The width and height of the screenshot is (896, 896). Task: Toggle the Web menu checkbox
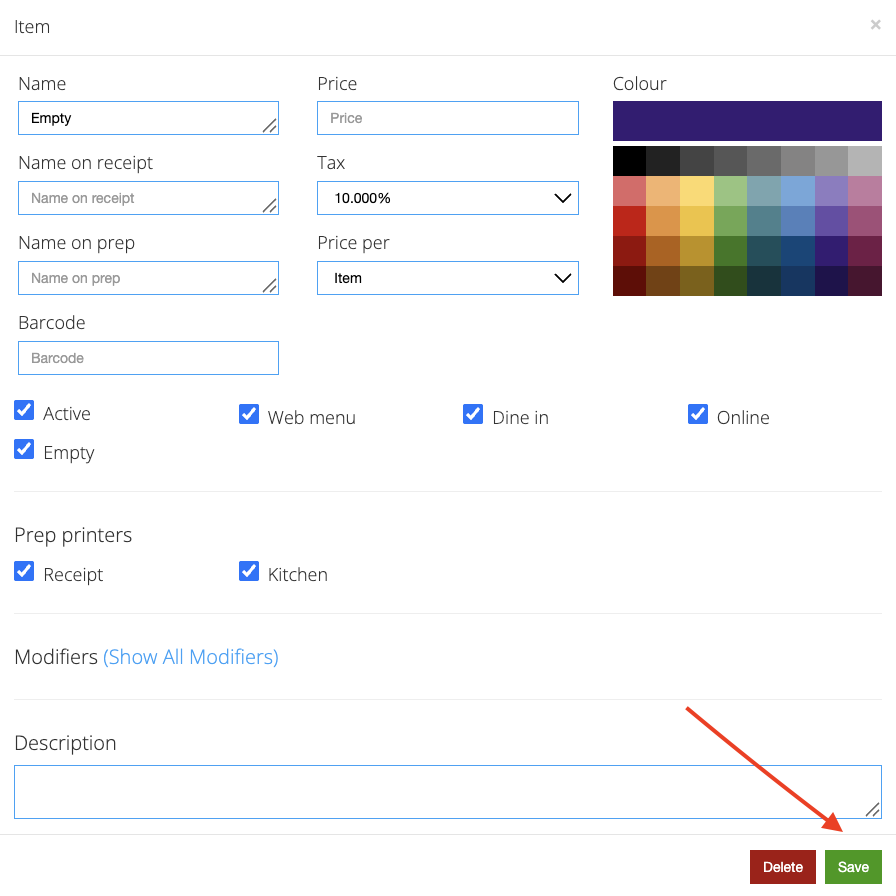249,414
